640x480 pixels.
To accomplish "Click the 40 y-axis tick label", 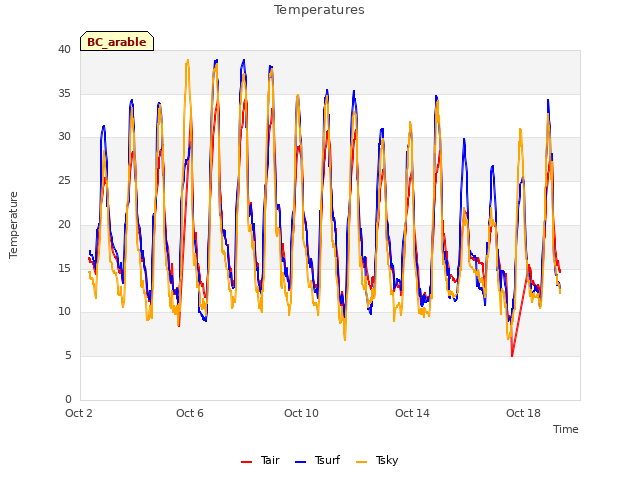I will click(64, 50).
